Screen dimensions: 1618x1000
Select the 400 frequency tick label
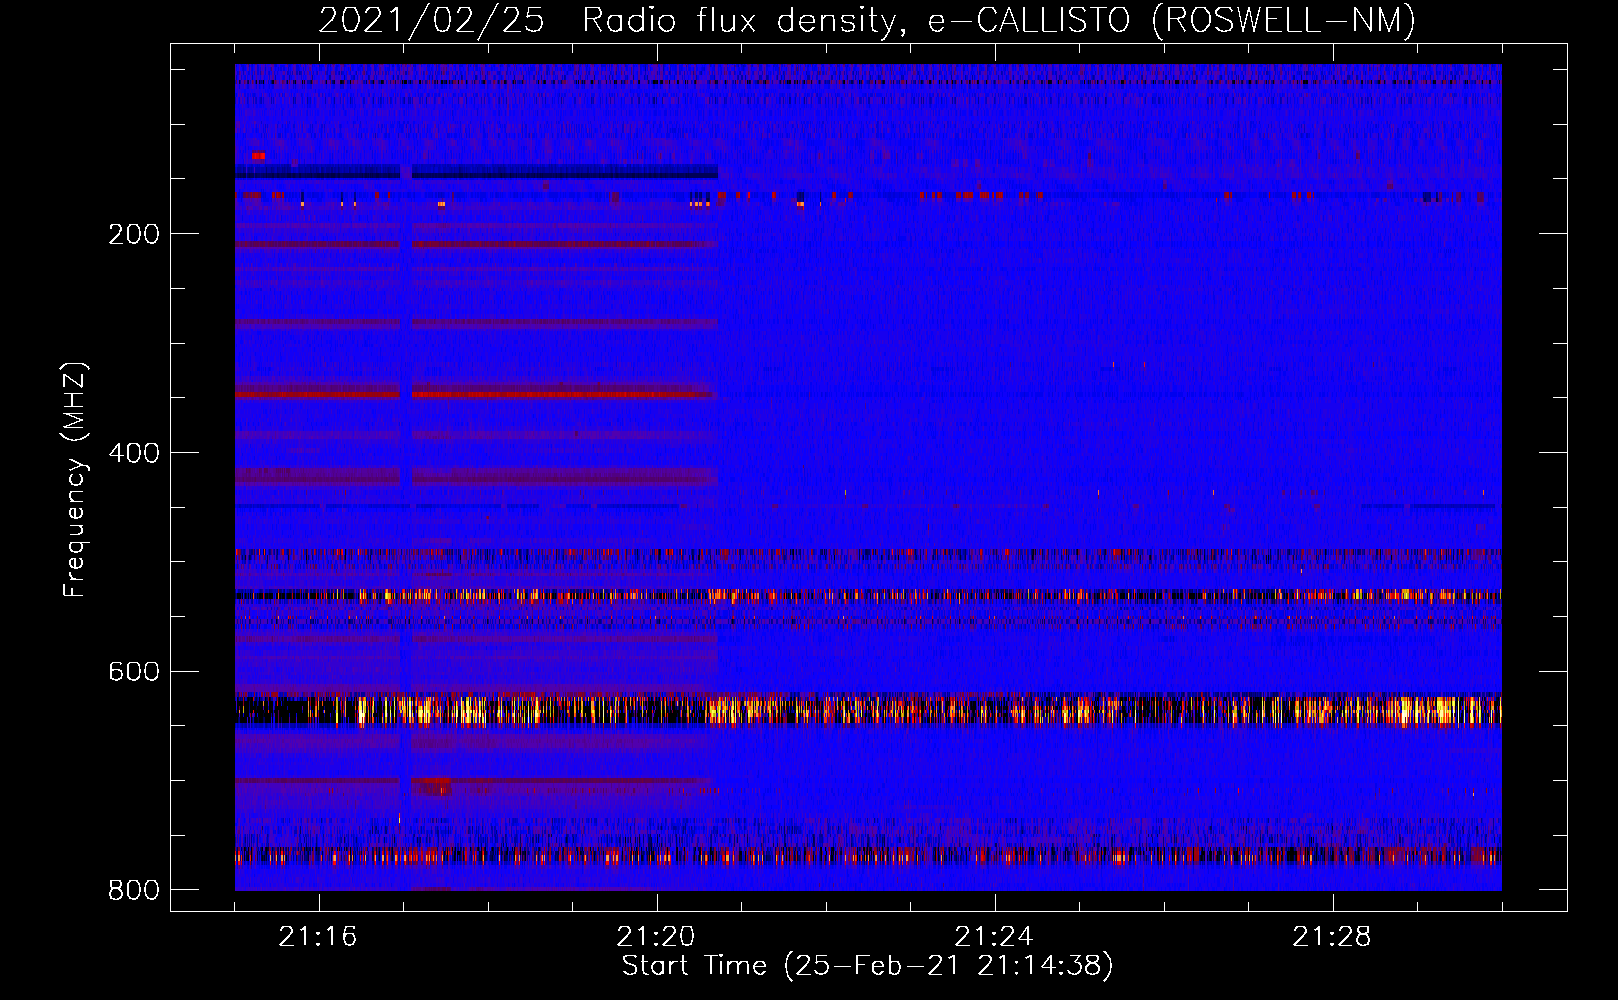134,453
